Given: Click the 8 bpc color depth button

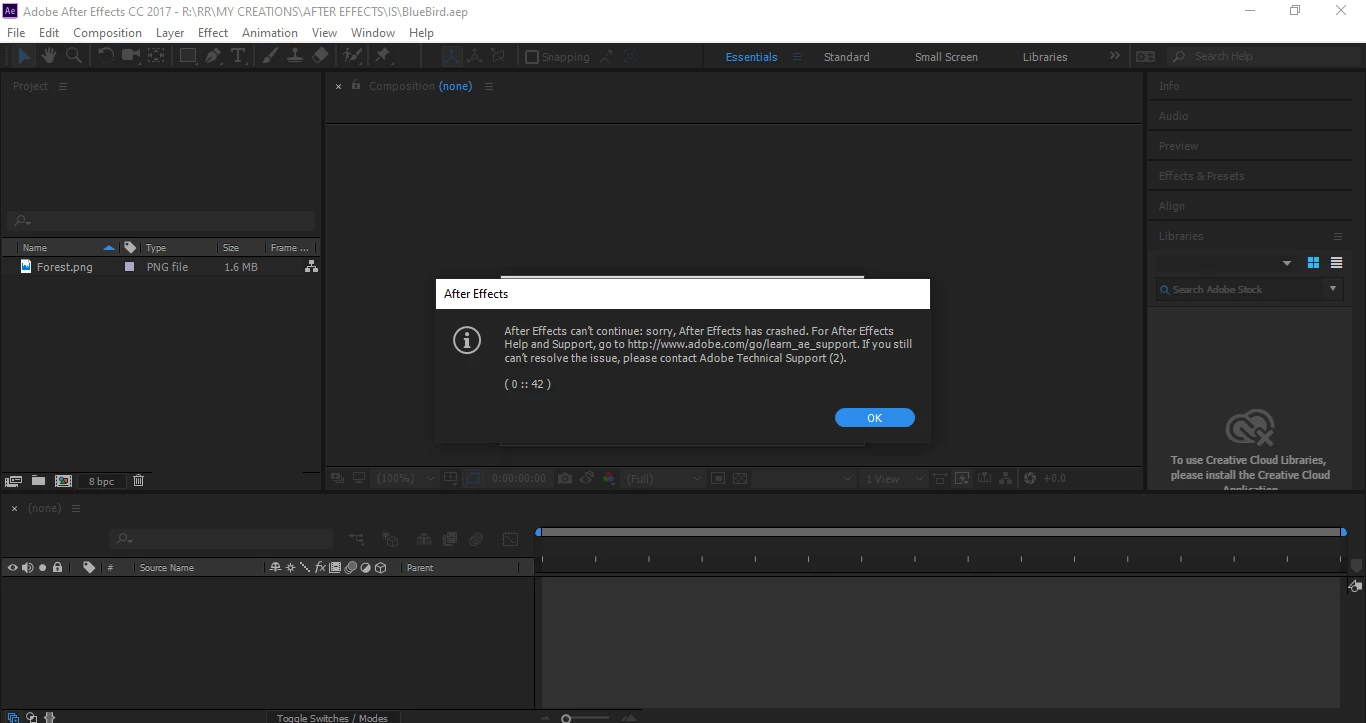Looking at the screenshot, I should [x=101, y=481].
